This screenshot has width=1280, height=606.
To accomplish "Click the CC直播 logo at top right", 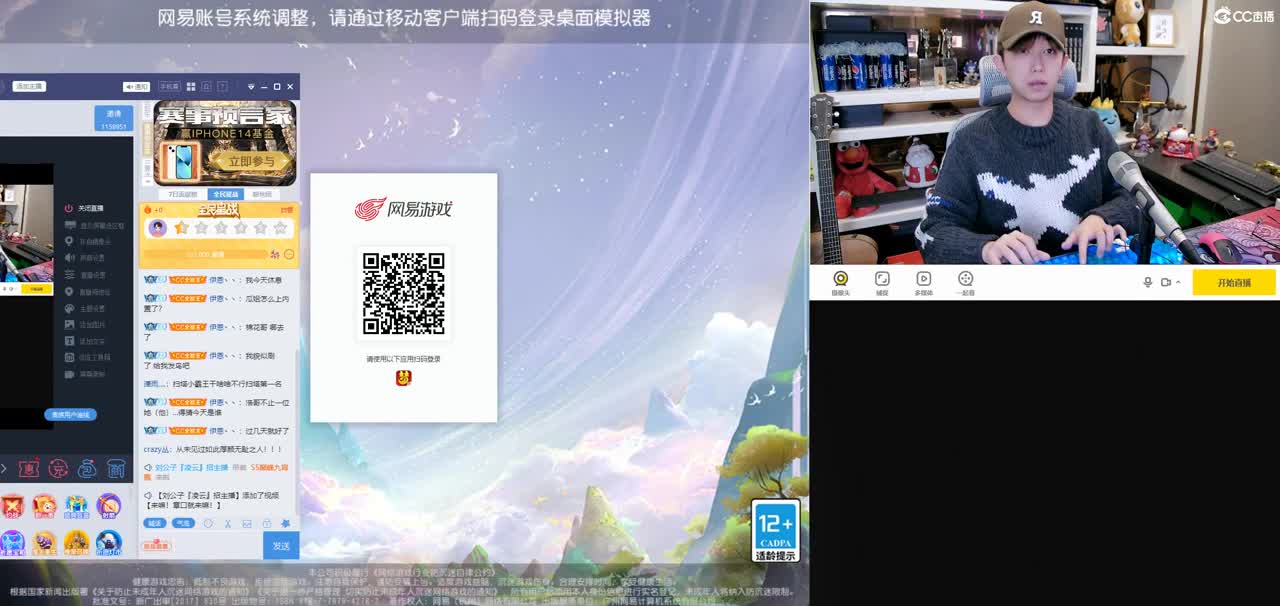I will point(1243,16).
